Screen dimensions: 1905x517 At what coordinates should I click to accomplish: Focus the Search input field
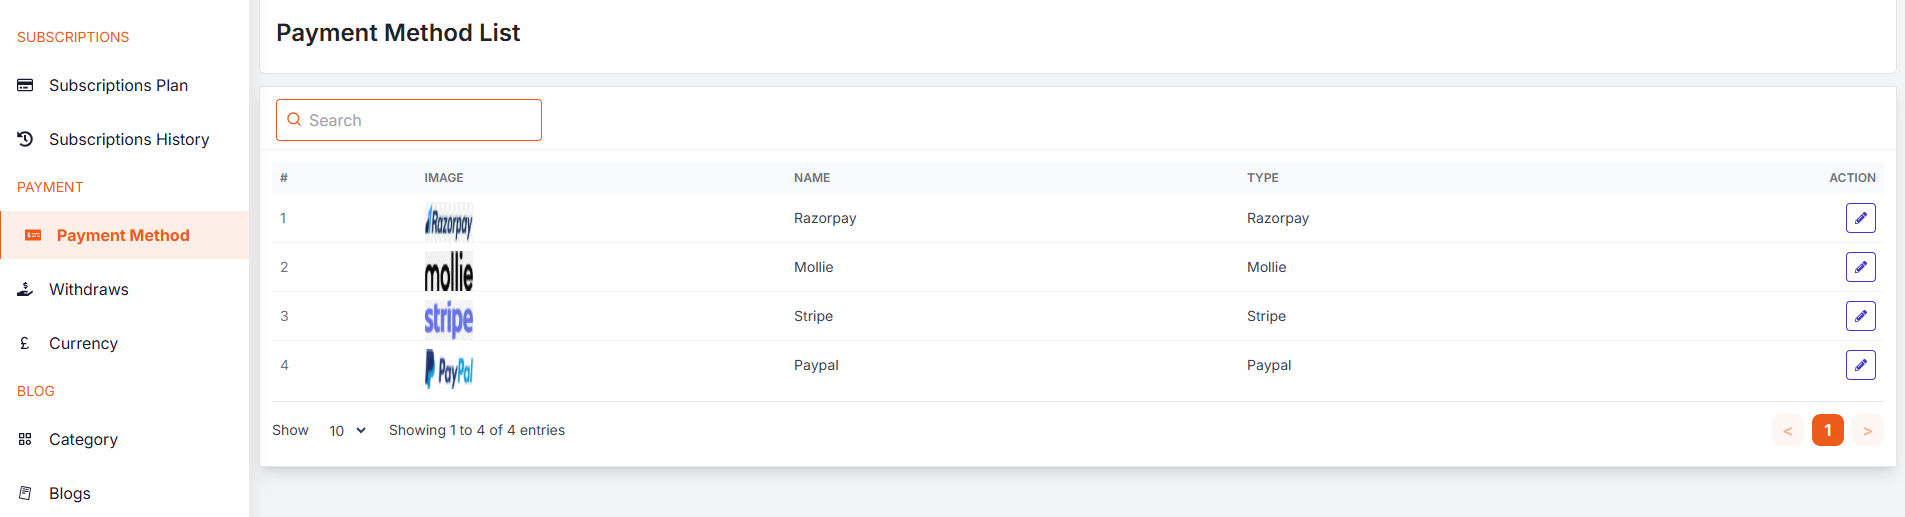tap(420, 120)
